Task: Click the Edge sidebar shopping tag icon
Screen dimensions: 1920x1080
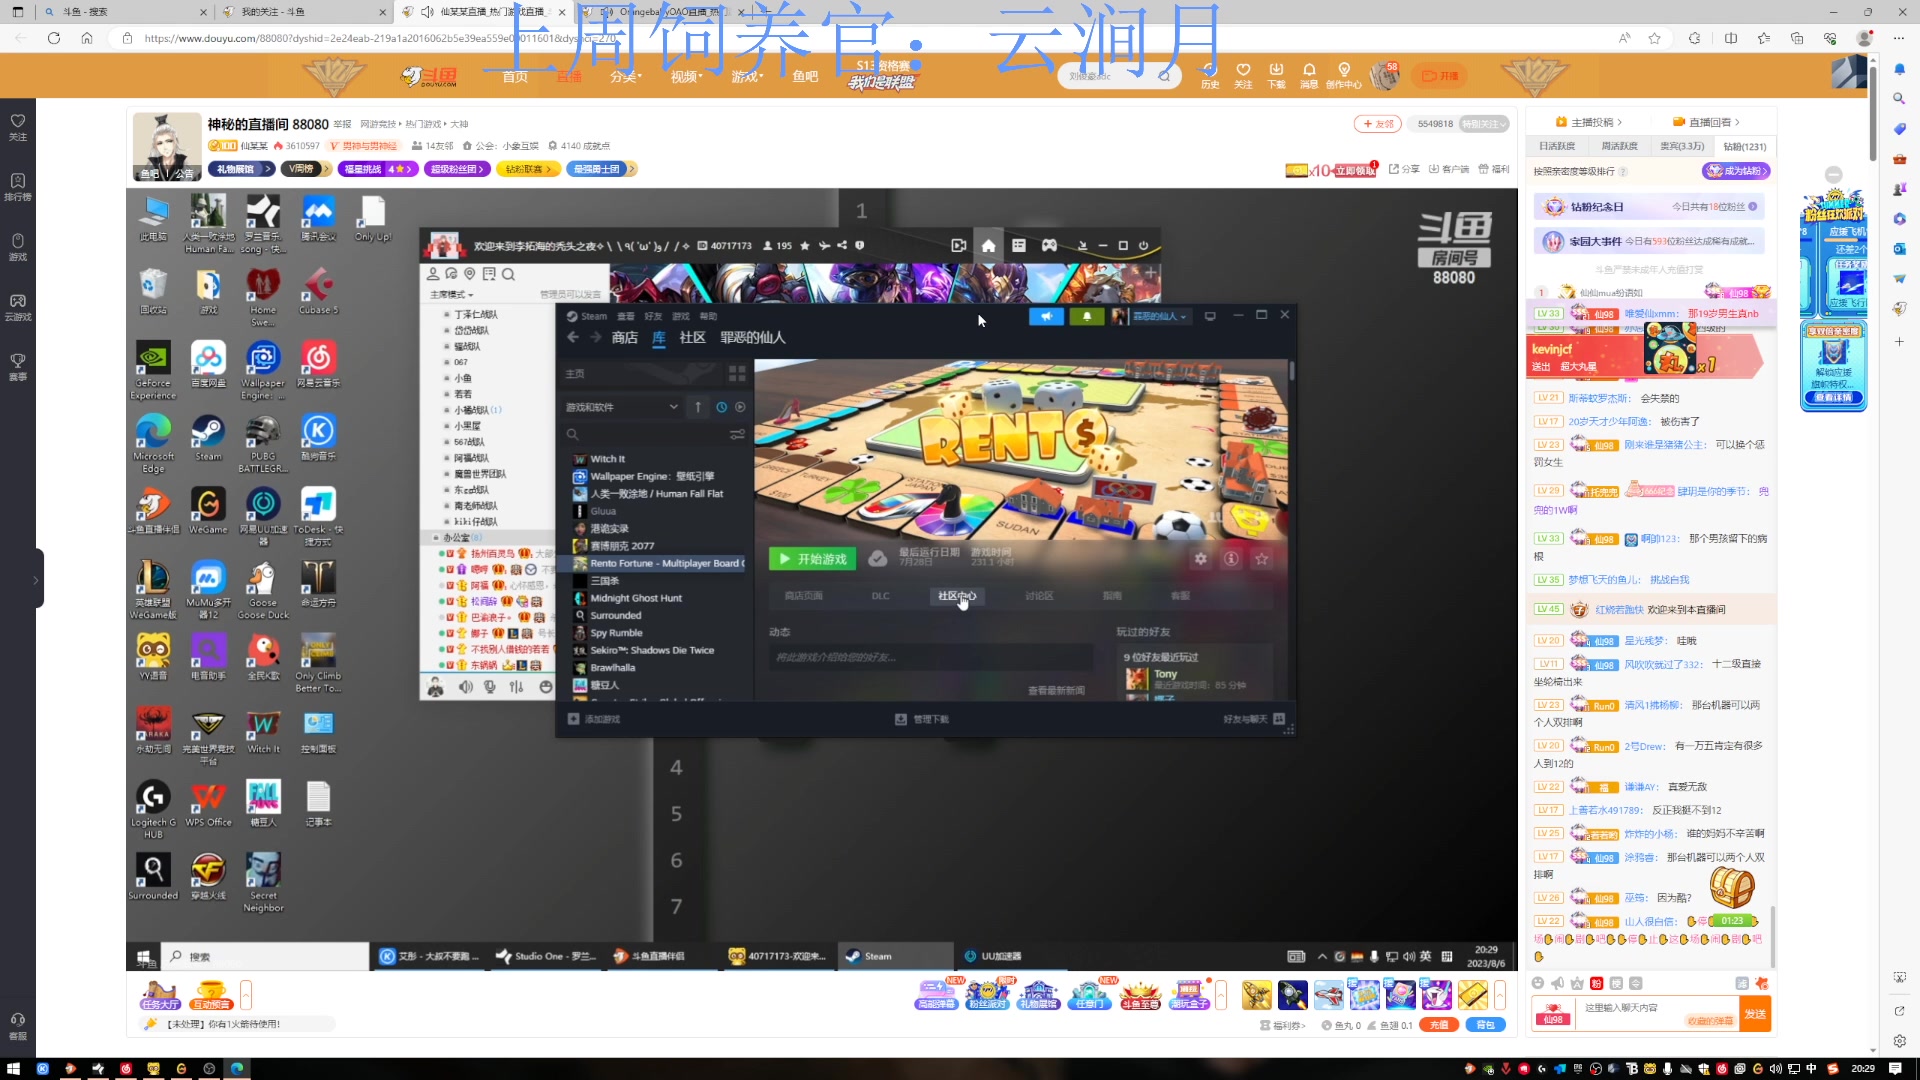Action: tap(1899, 129)
